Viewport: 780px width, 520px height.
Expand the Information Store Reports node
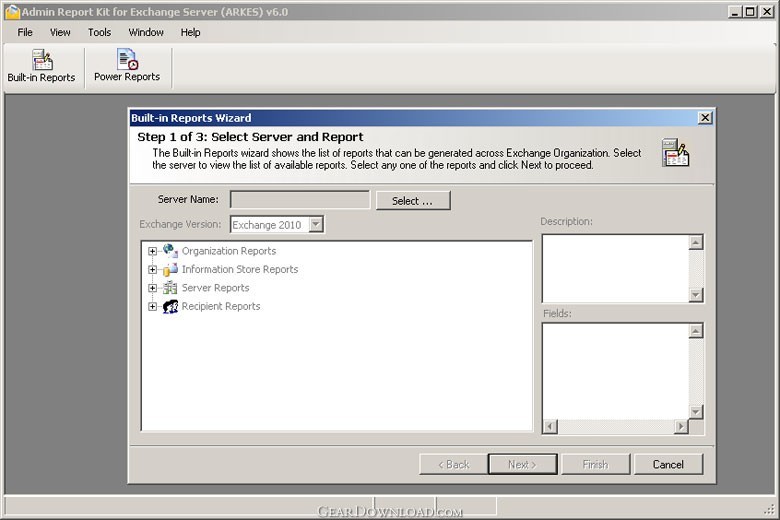tap(153, 270)
